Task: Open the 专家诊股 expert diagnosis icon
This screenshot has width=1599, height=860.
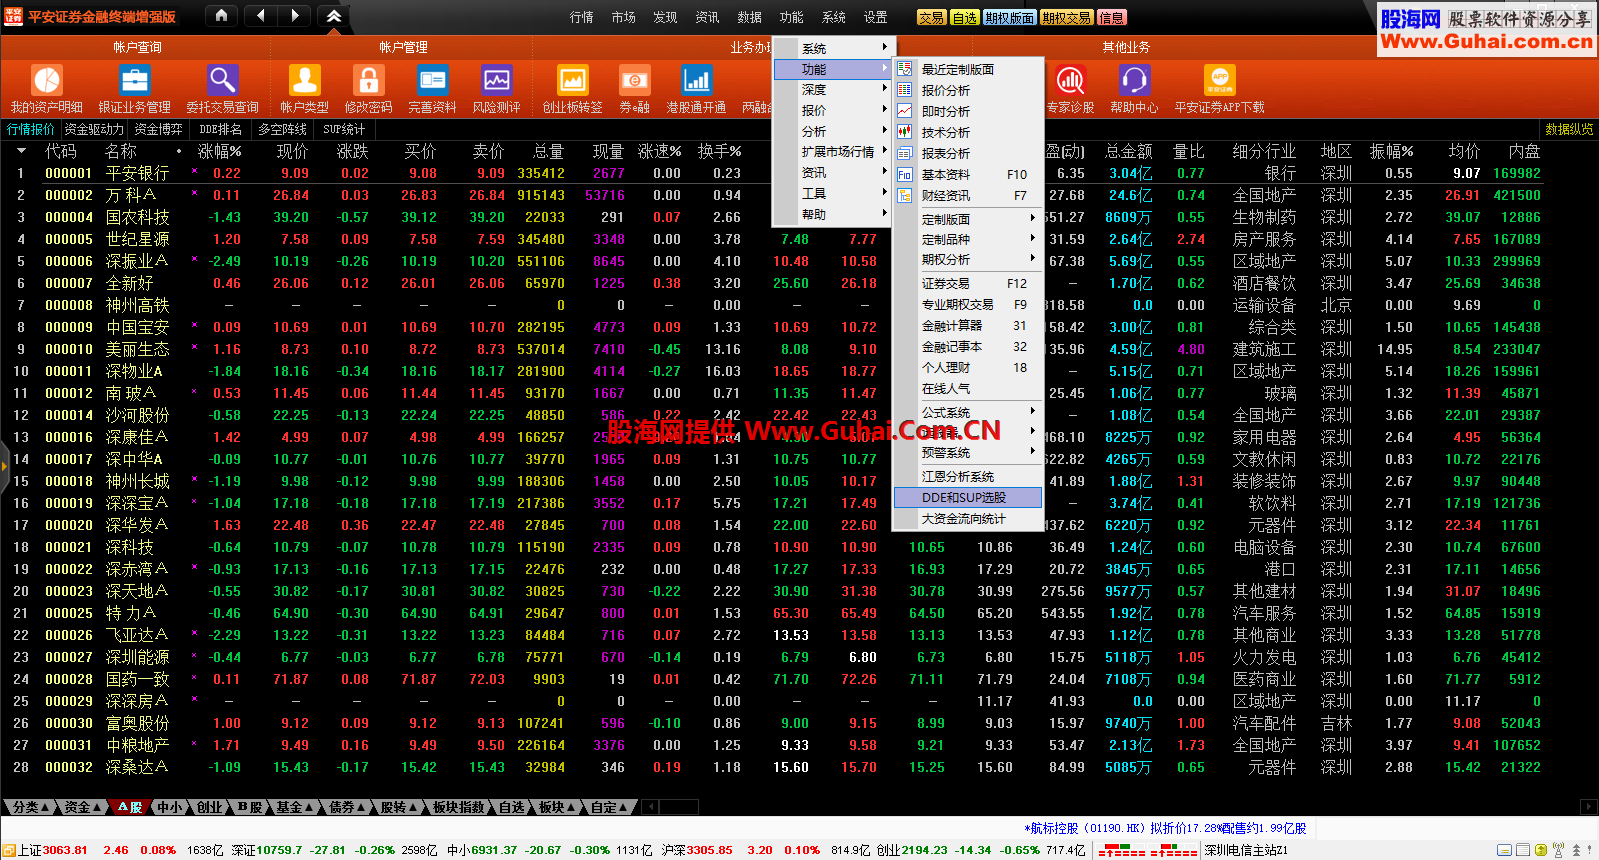Action: (1070, 80)
